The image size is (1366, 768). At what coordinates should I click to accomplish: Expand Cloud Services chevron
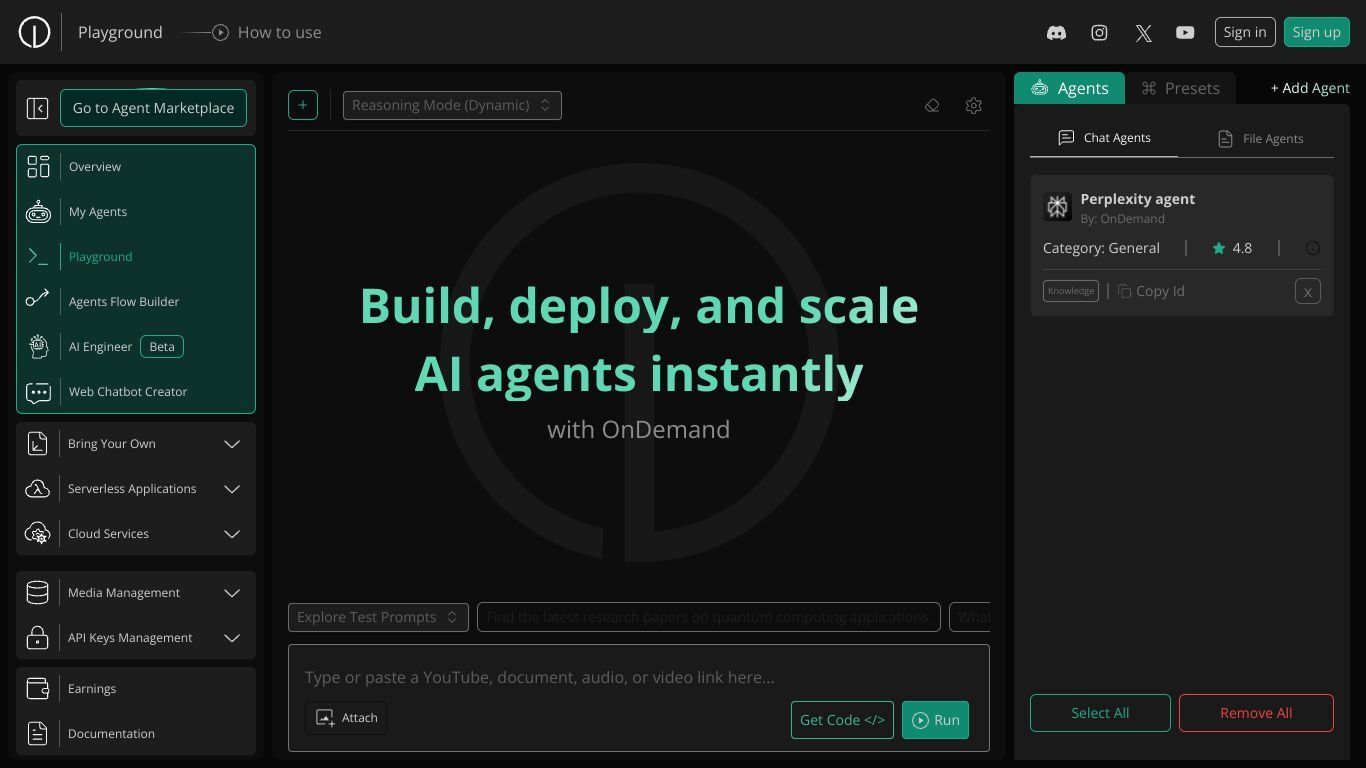coord(232,534)
